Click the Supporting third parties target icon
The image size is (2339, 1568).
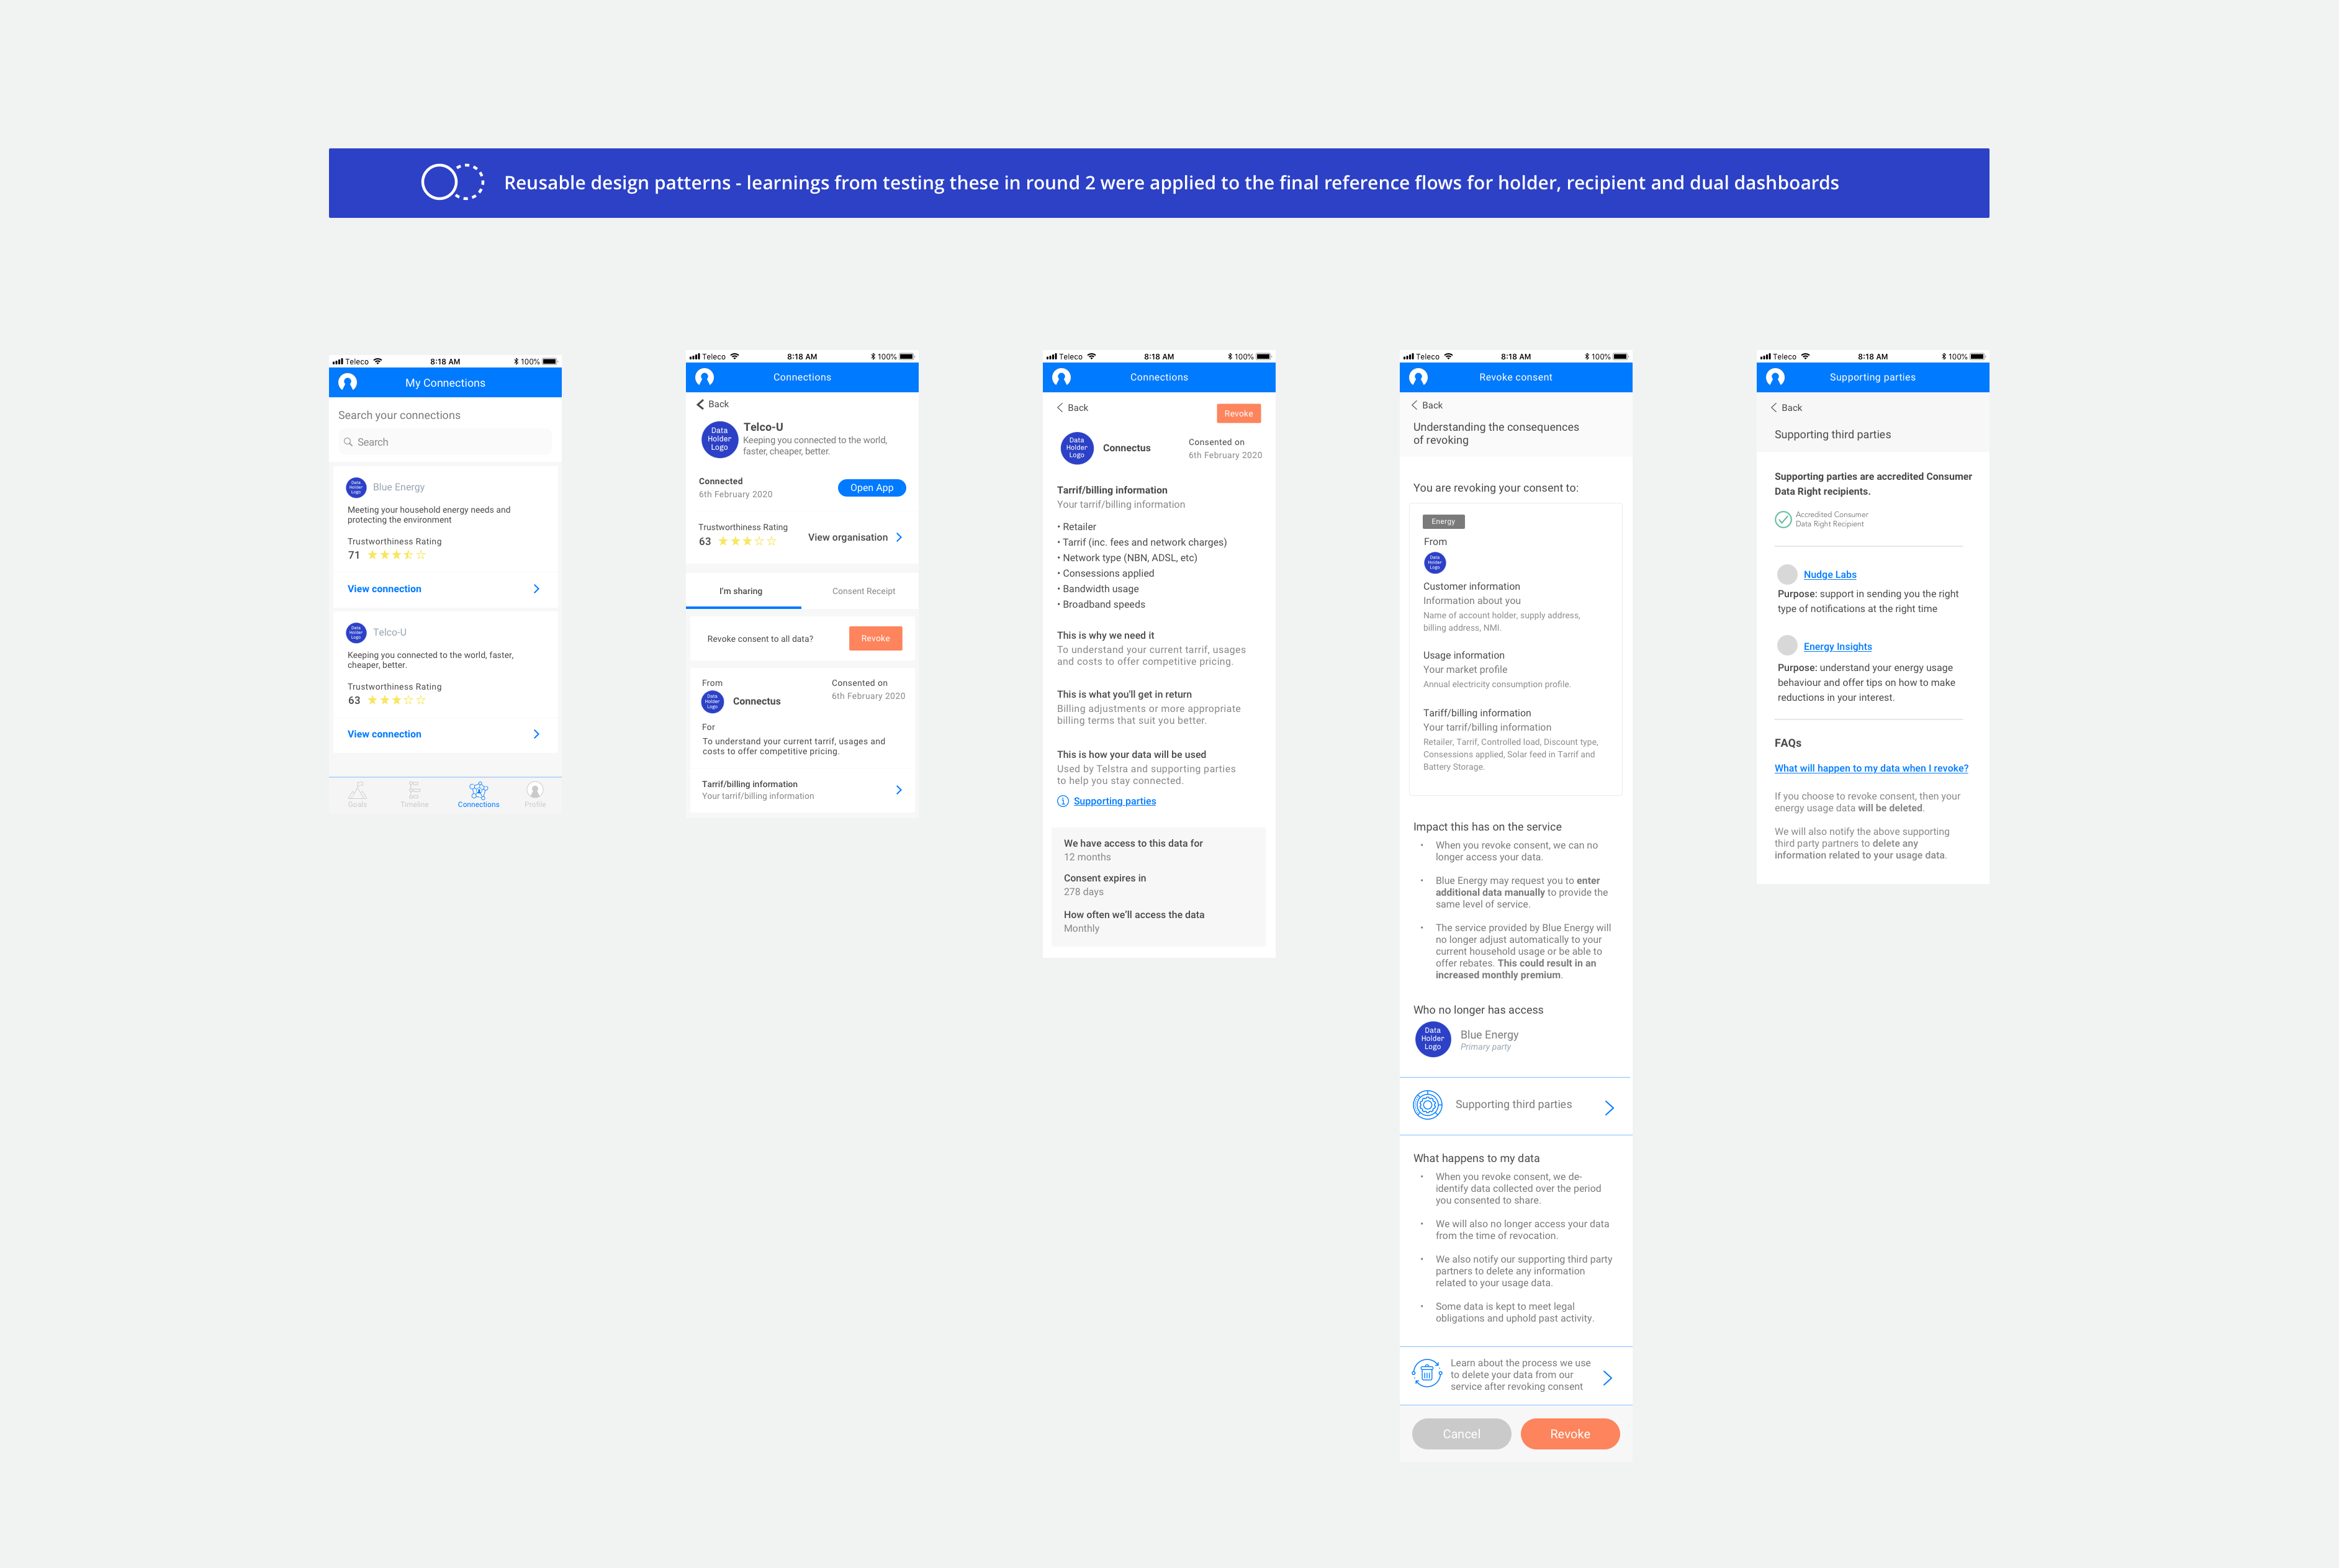click(1428, 1105)
